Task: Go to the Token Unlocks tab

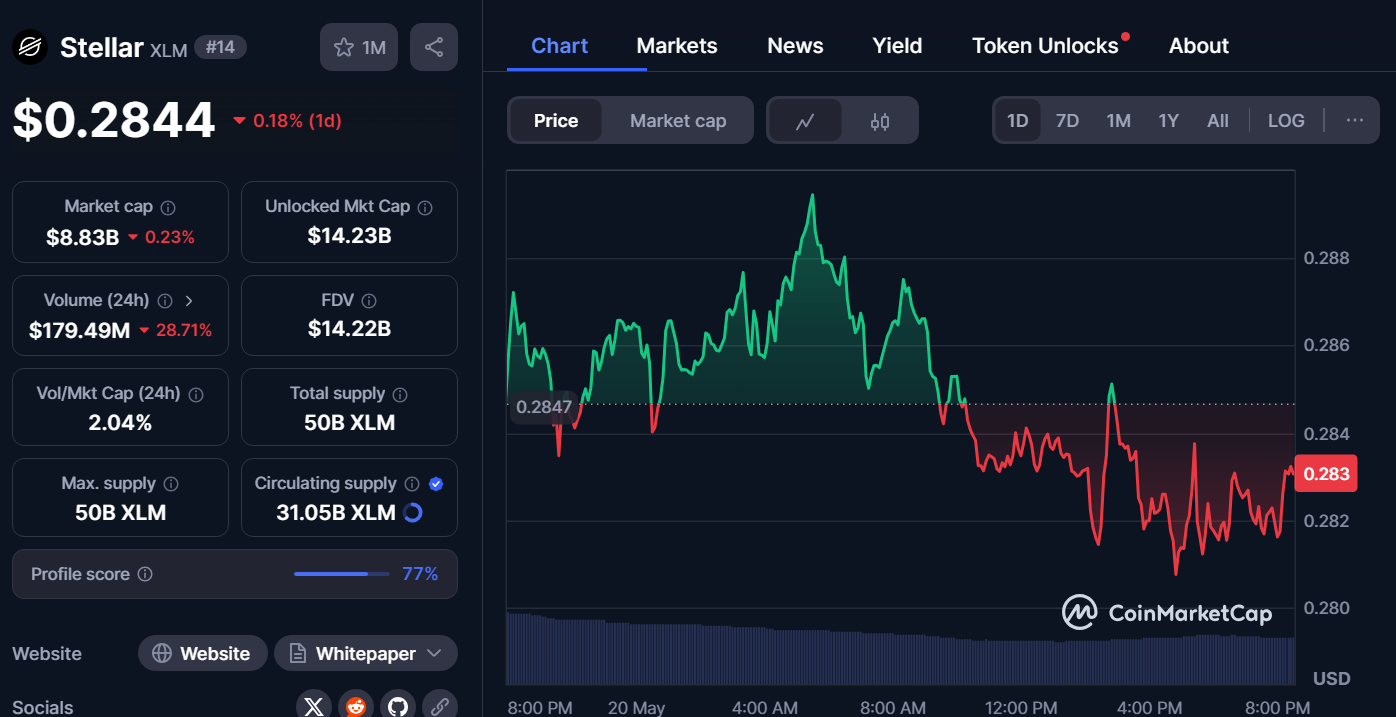Action: click(x=1045, y=46)
